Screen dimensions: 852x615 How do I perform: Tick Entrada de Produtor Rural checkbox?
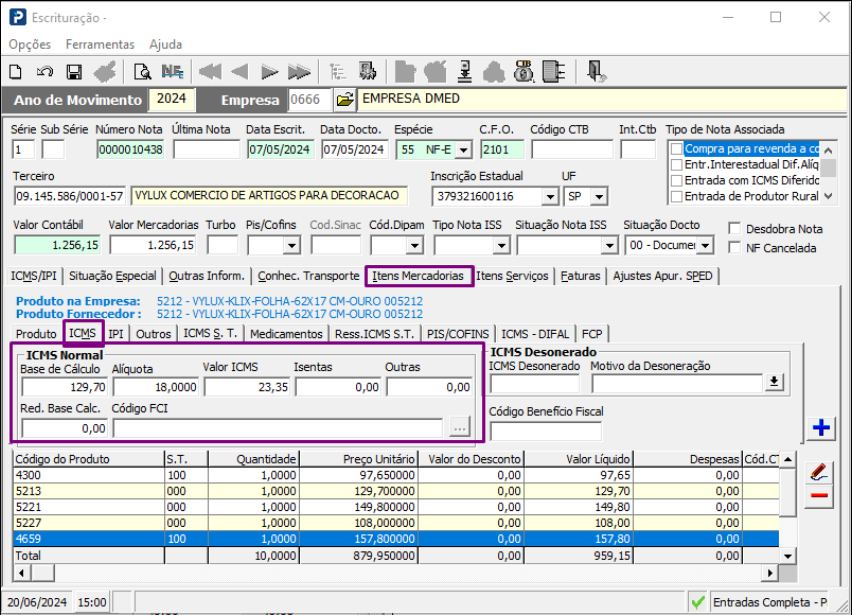[x=677, y=196]
